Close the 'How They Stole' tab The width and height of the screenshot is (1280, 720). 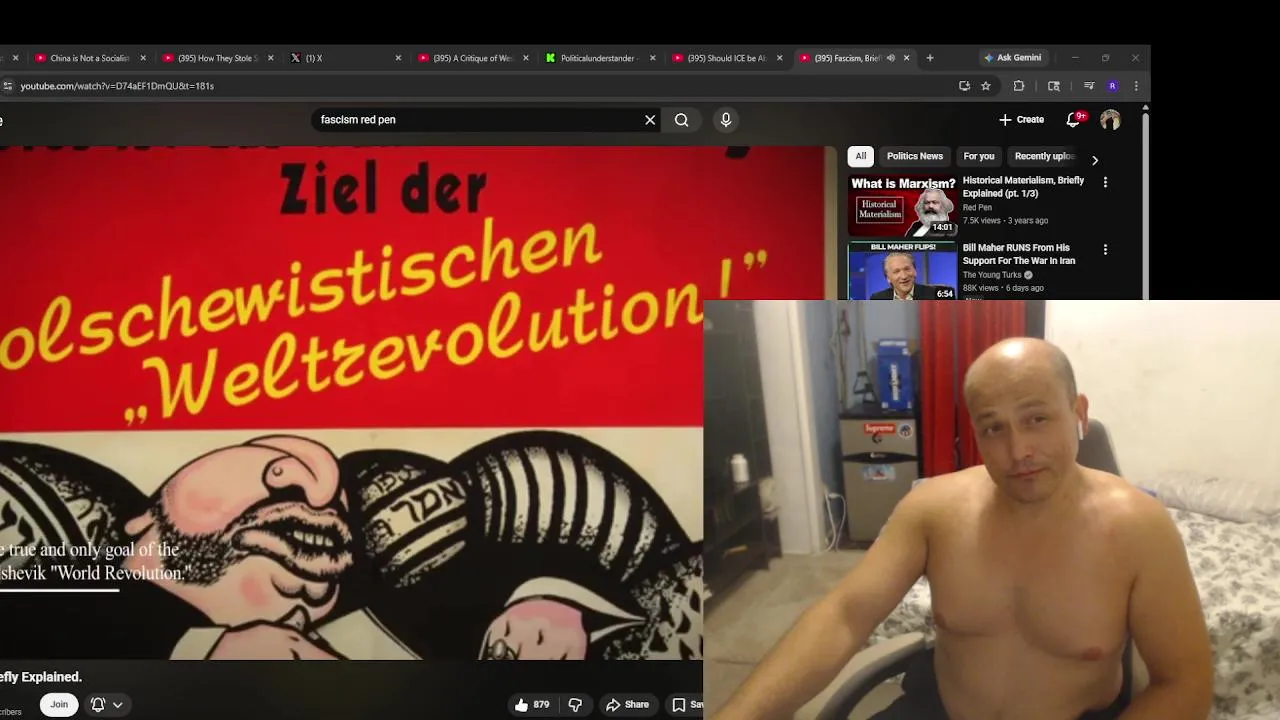pyautogui.click(x=270, y=58)
